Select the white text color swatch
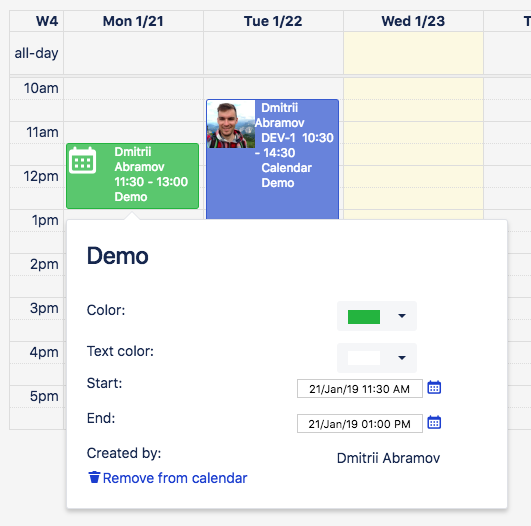This screenshot has width=531, height=526. point(364,358)
